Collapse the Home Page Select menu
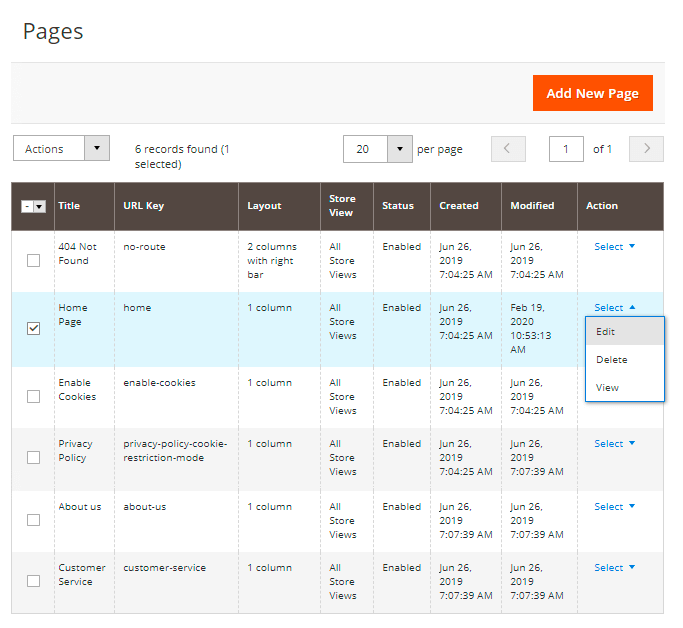 [x=614, y=308]
